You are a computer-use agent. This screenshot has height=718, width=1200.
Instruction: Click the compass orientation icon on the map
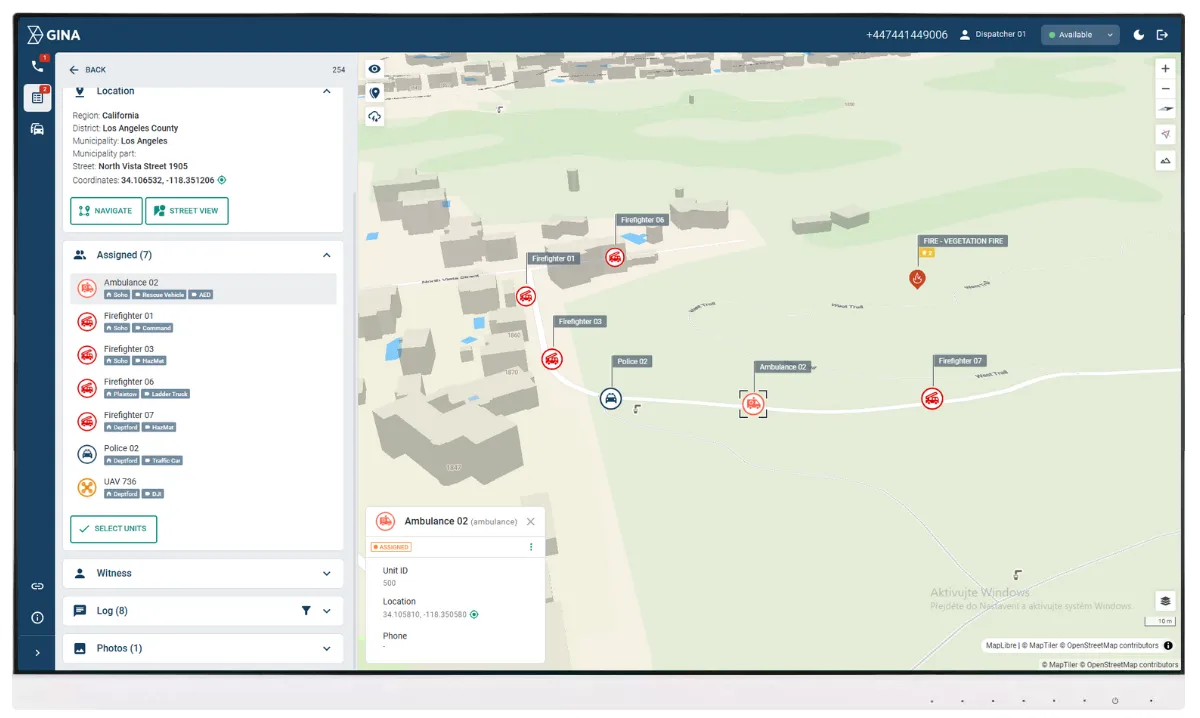[1165, 134]
